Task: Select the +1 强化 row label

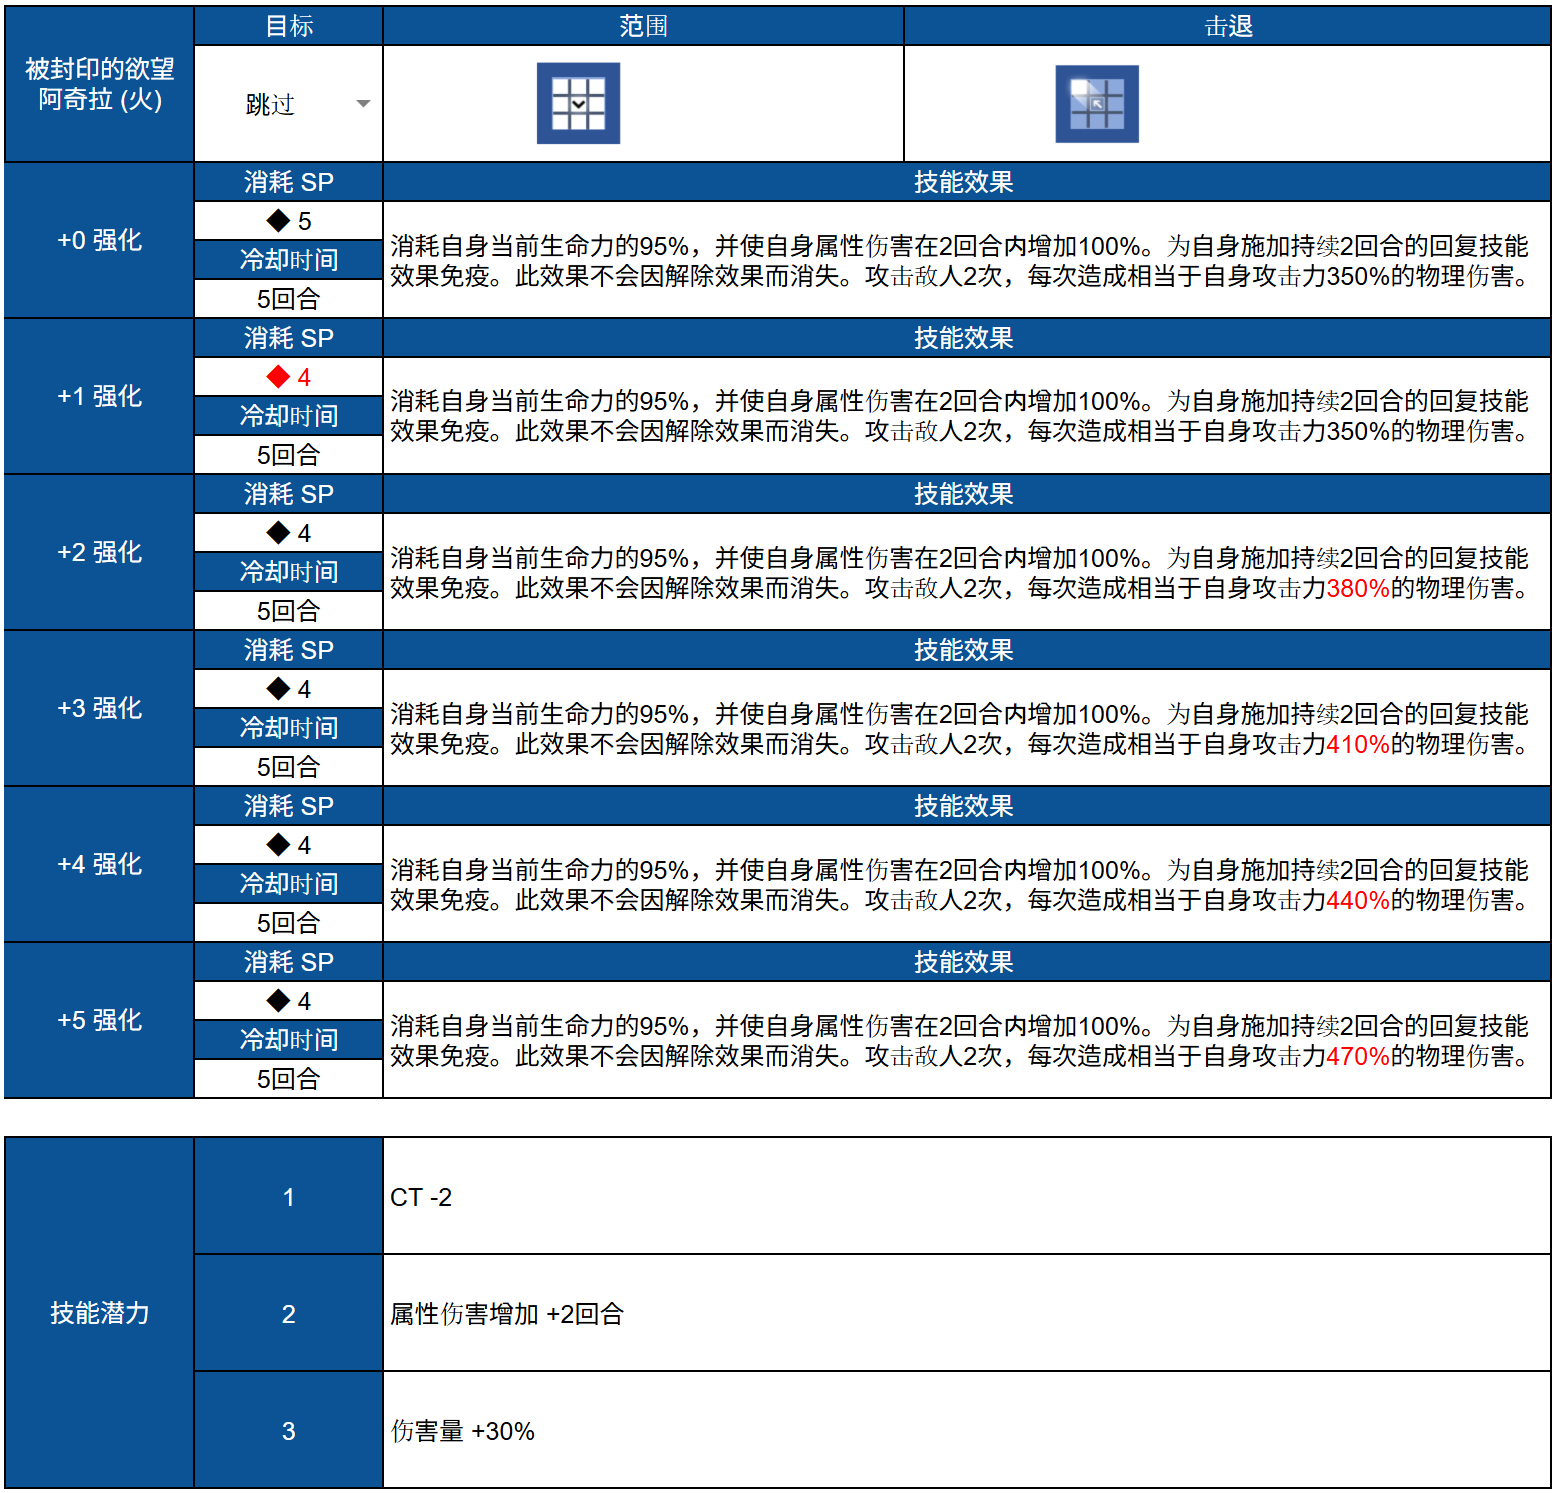Action: [99, 396]
